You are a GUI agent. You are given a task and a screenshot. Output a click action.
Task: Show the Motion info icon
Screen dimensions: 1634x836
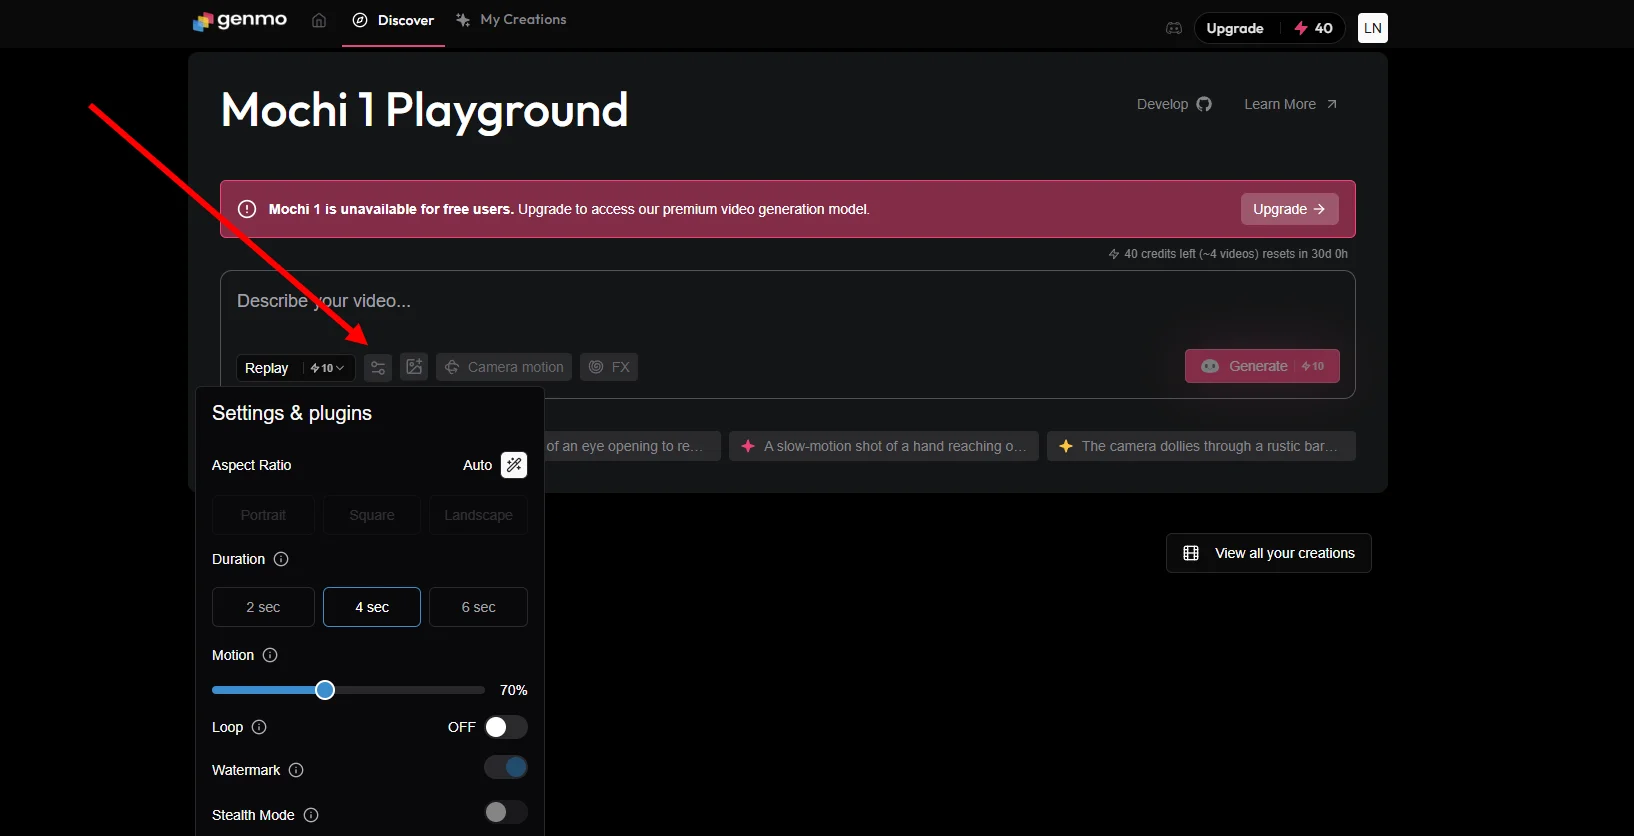point(270,655)
